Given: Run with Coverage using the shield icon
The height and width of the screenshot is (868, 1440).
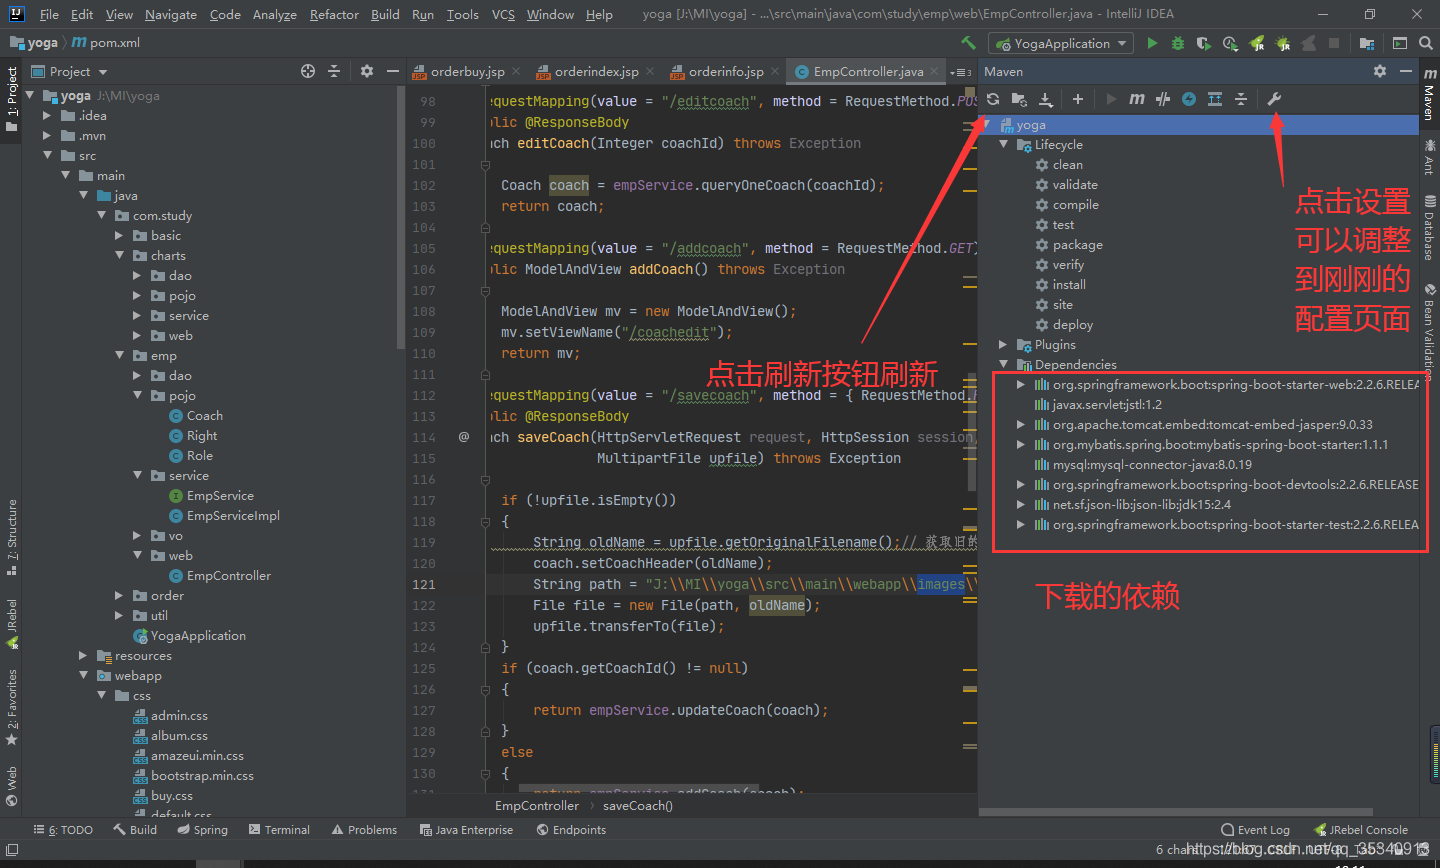Looking at the screenshot, I should [1204, 43].
